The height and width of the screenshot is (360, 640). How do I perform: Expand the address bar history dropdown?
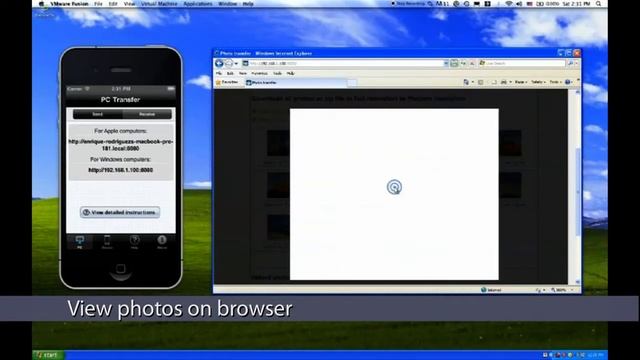pos(446,63)
